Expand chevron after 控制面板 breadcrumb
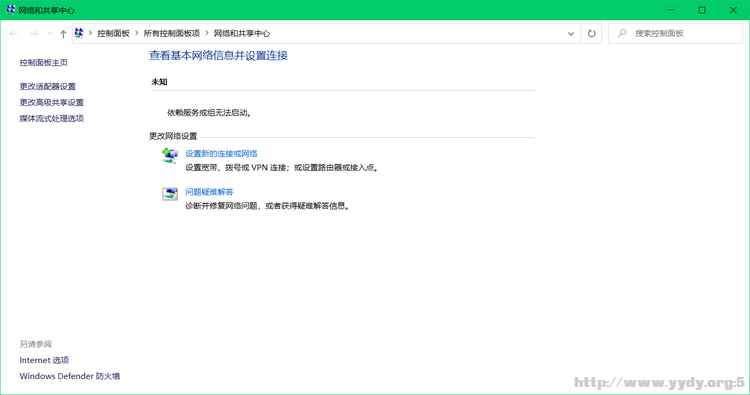Viewport: 750px width, 395px height. [137, 33]
